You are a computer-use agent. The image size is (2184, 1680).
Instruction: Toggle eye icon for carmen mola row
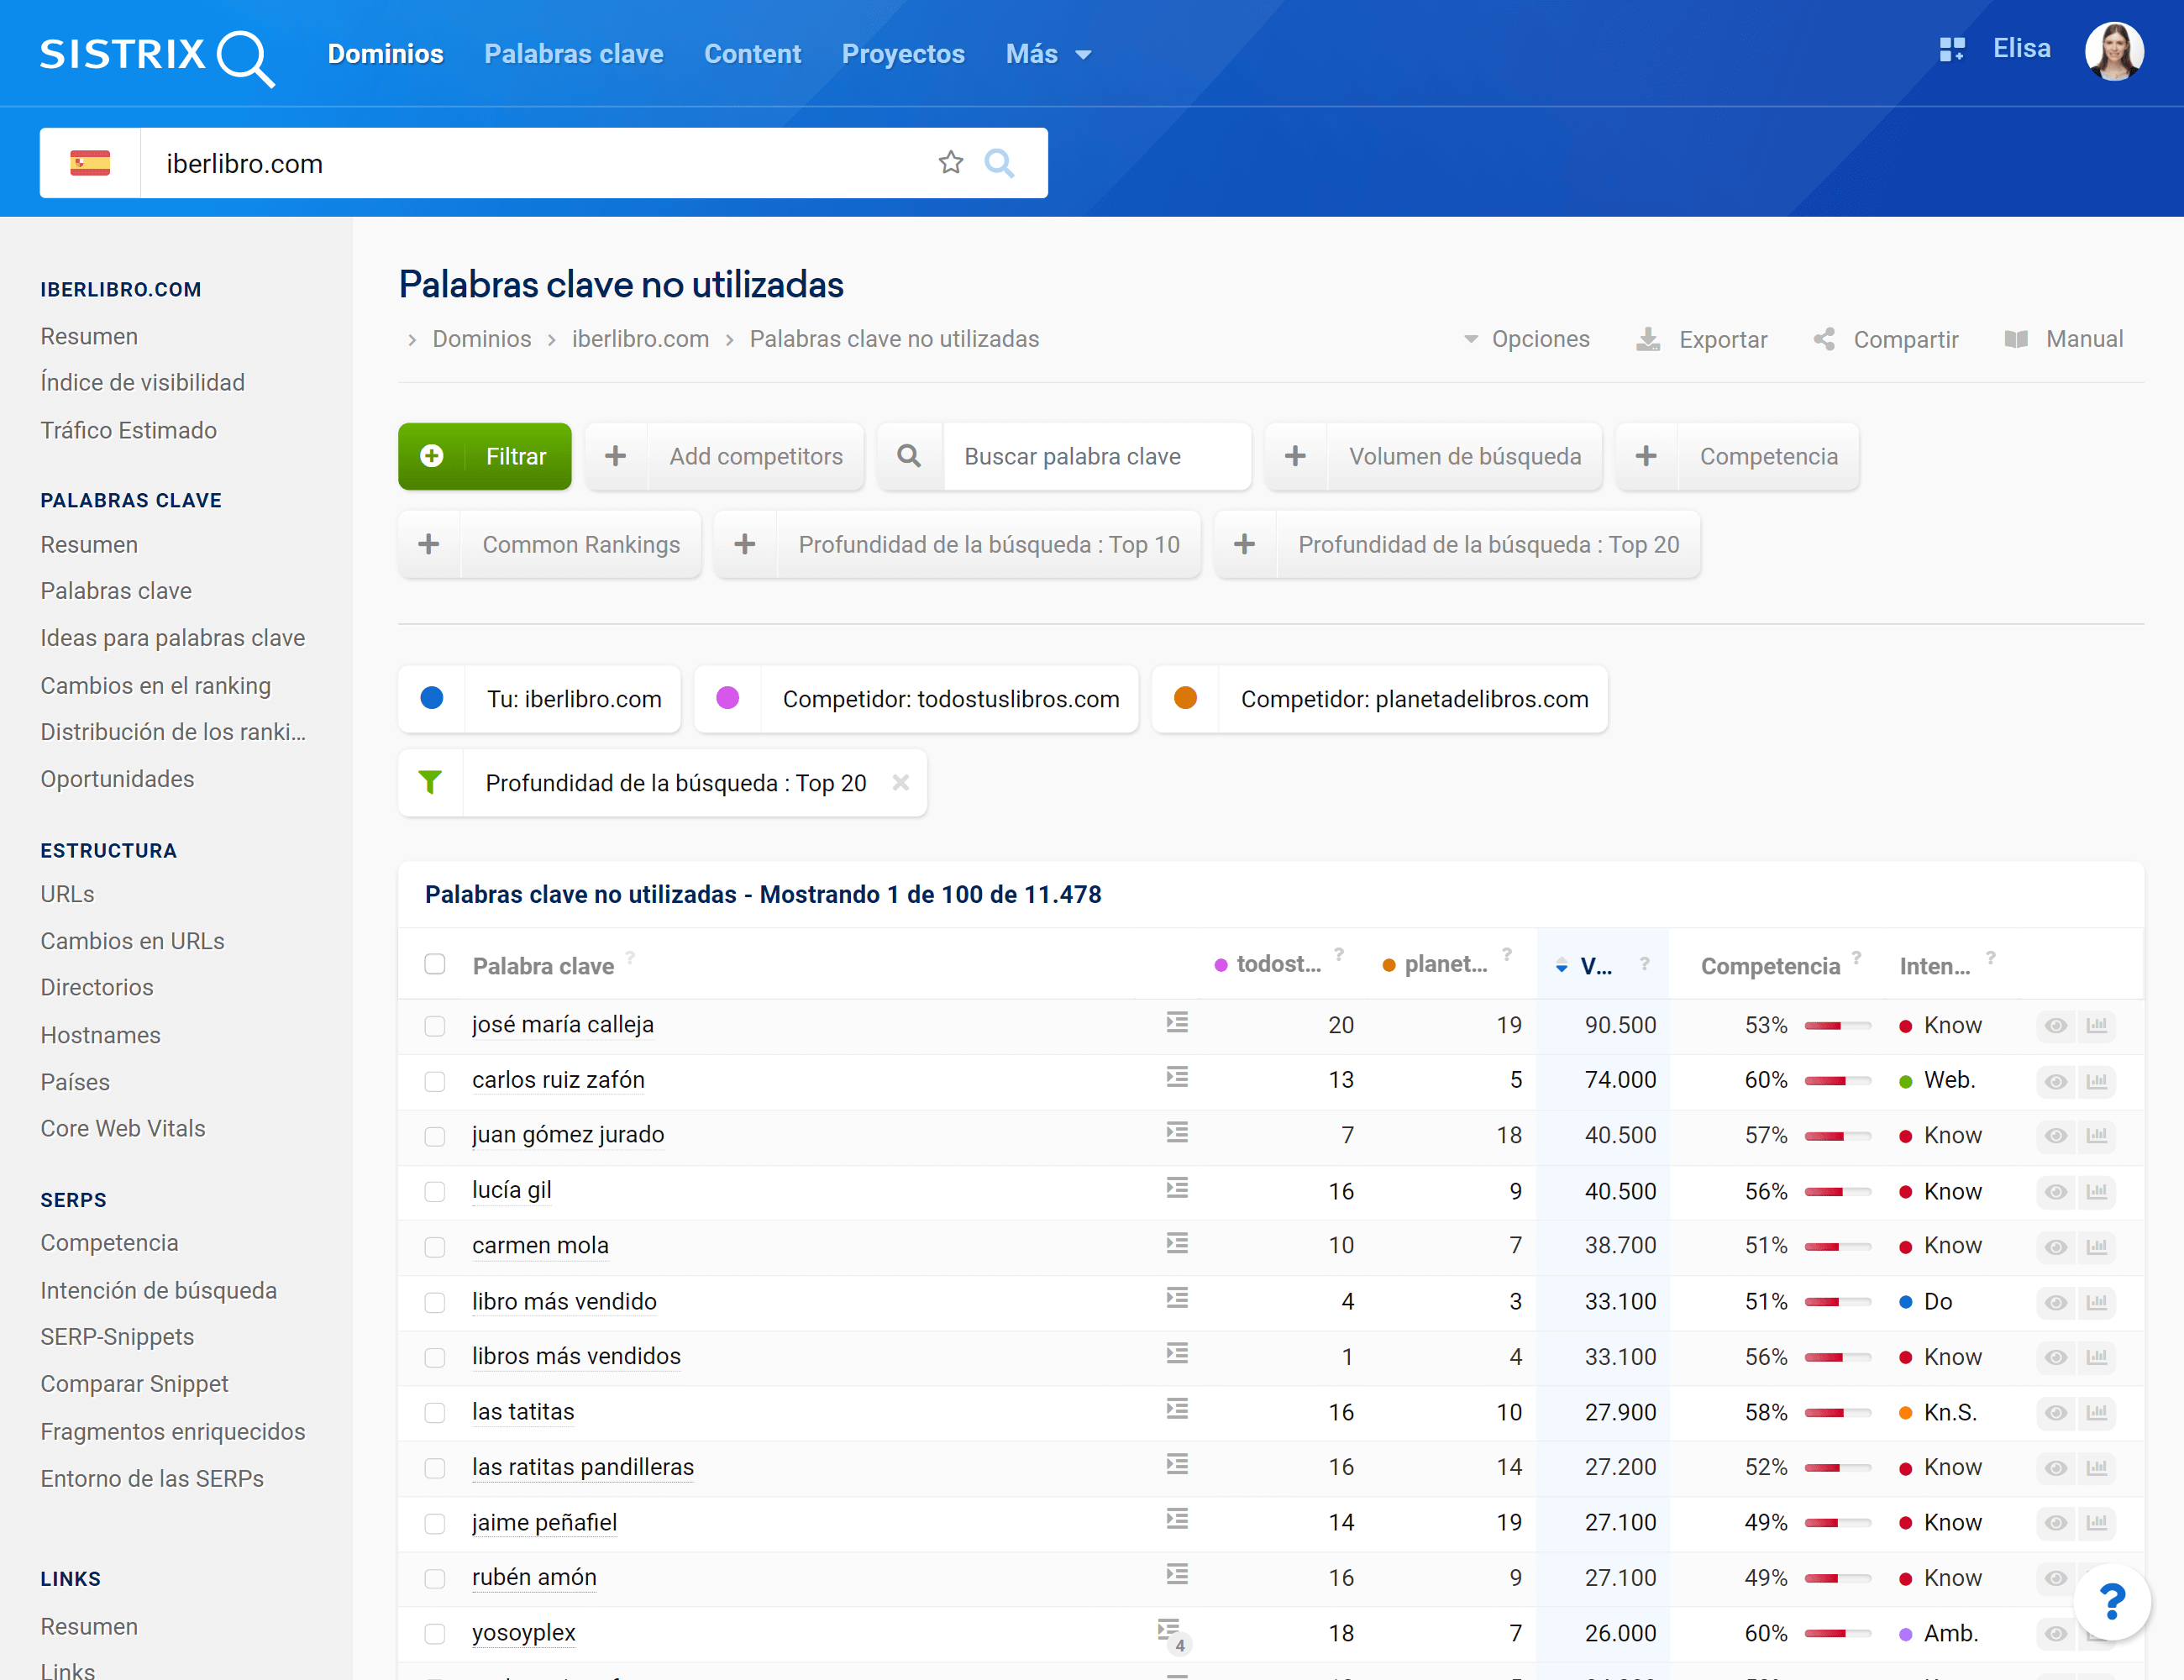click(x=2056, y=1246)
